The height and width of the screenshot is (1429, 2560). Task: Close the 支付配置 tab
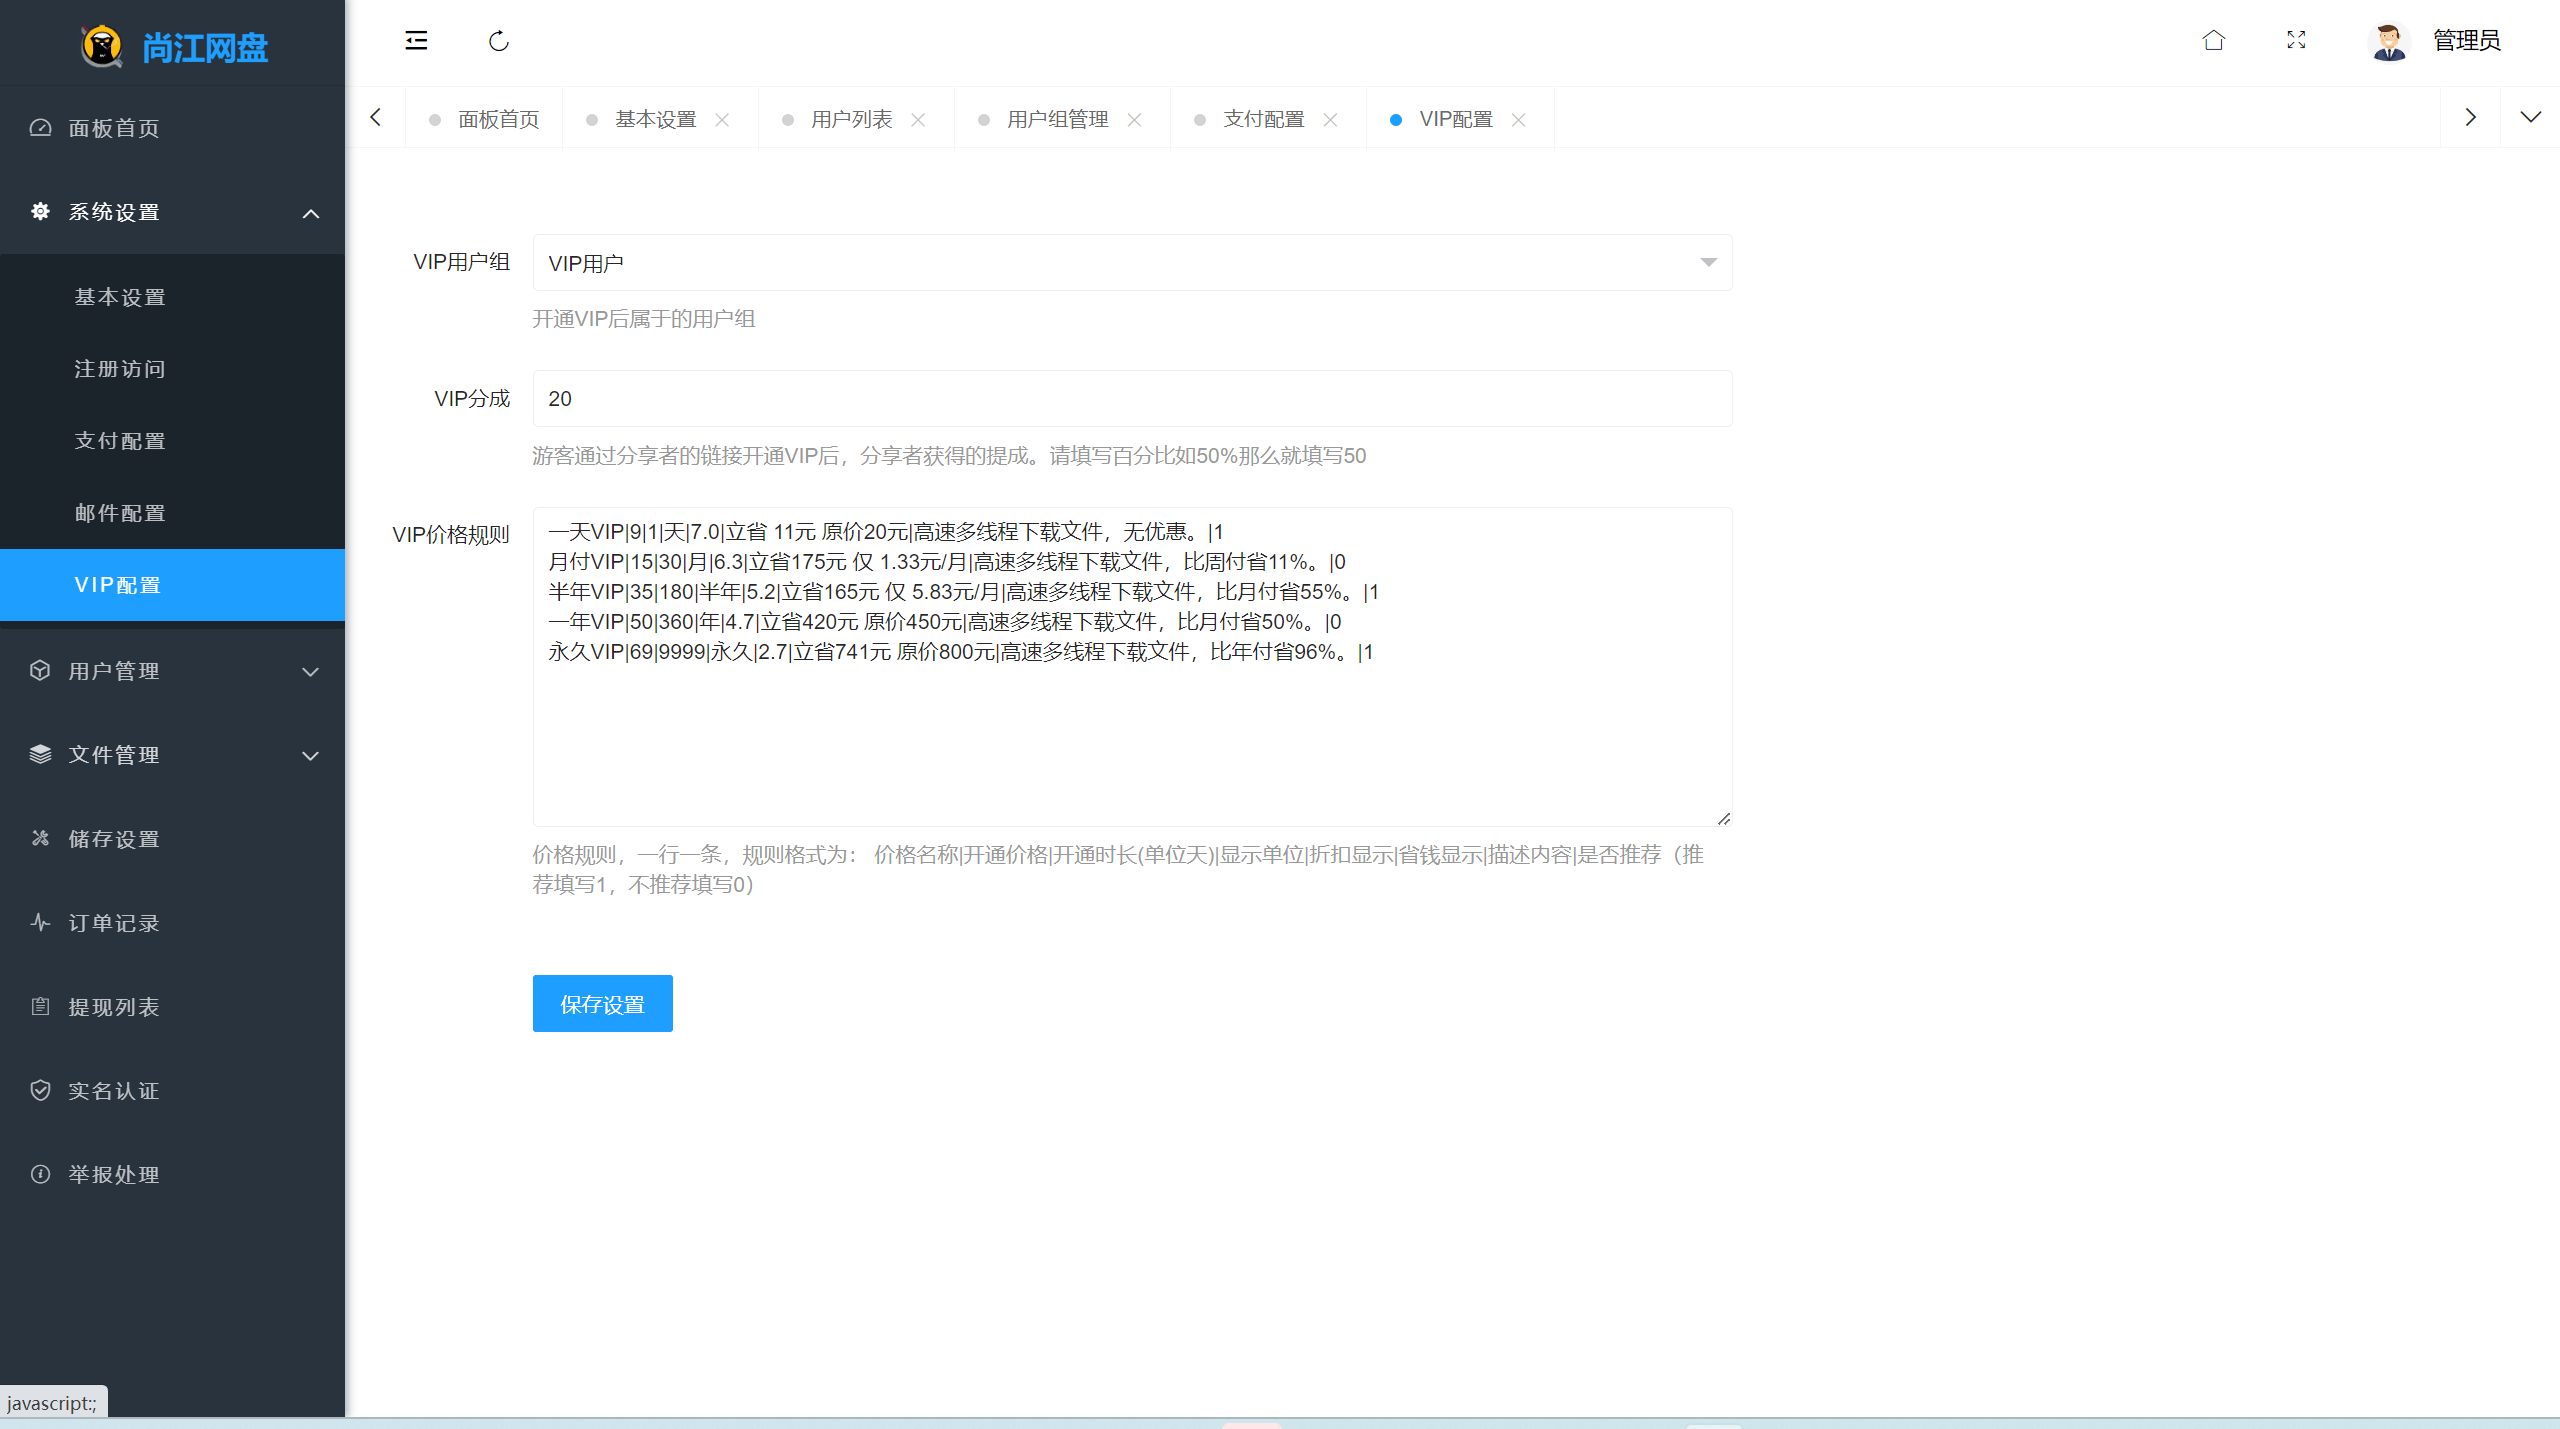pyautogui.click(x=1330, y=120)
